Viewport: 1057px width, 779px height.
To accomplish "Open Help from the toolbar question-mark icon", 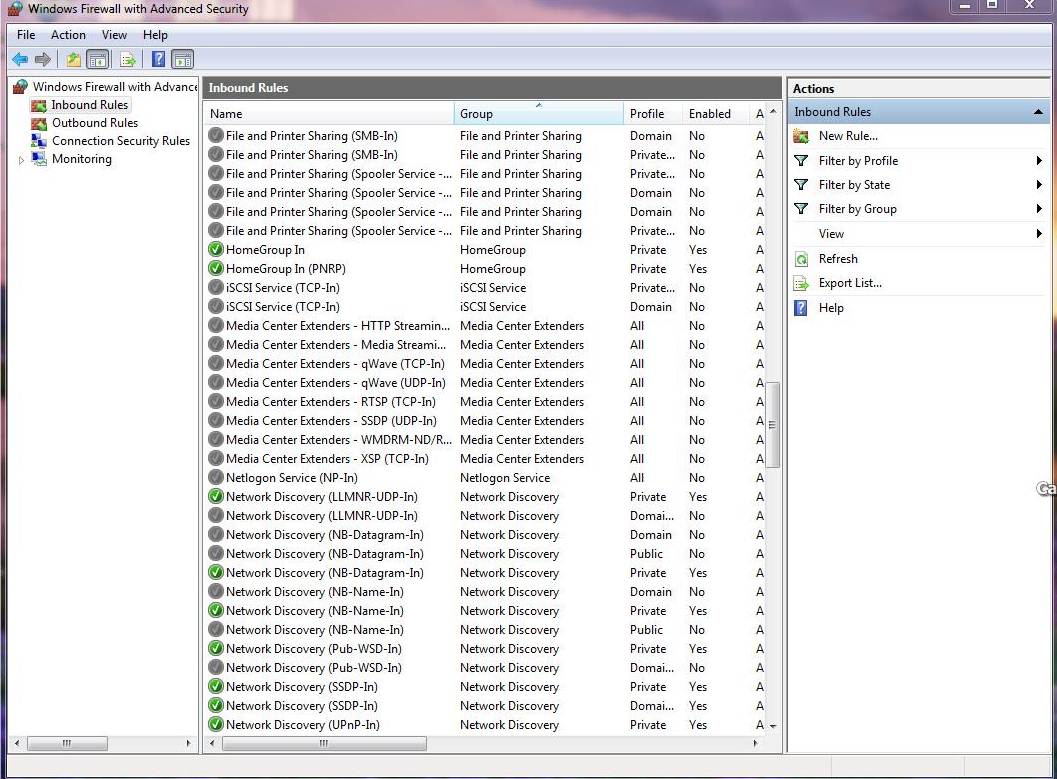I will pyautogui.click(x=158, y=59).
